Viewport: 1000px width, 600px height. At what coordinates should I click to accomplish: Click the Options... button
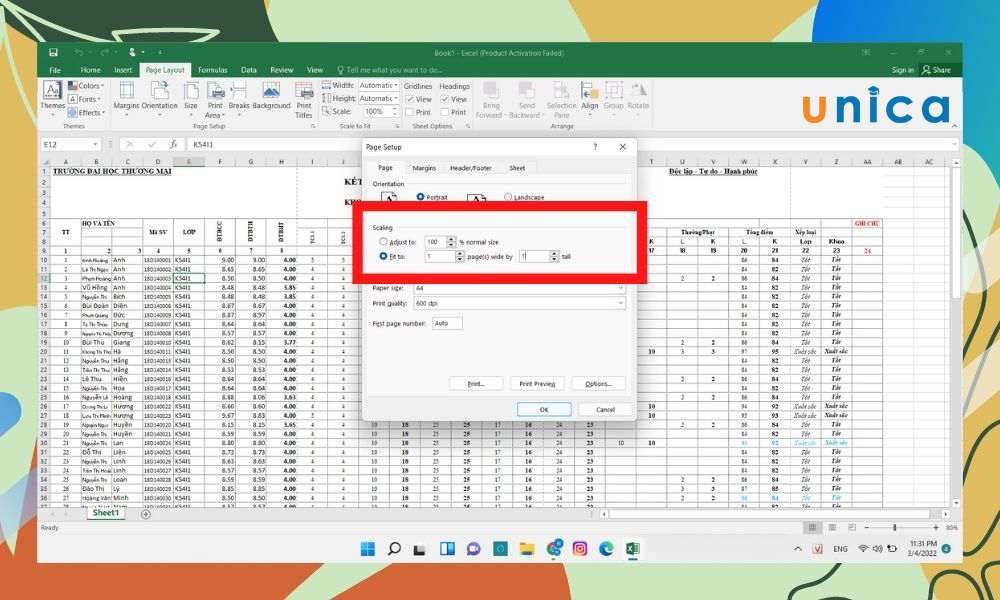coord(598,384)
